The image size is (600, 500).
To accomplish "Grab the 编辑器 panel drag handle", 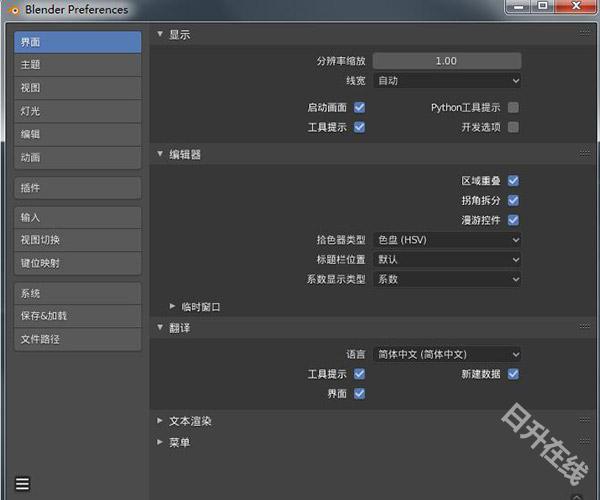I will pos(585,154).
